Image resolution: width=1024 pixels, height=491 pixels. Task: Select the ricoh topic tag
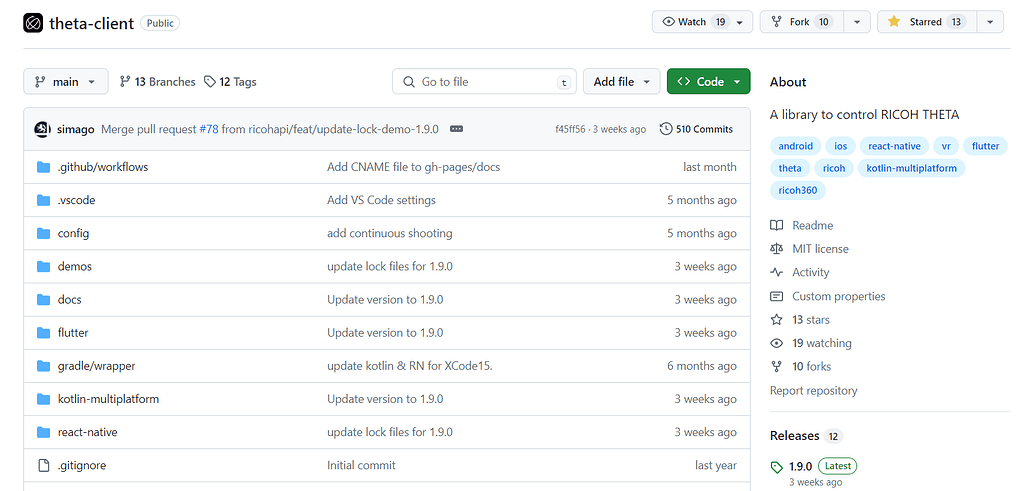pos(834,168)
